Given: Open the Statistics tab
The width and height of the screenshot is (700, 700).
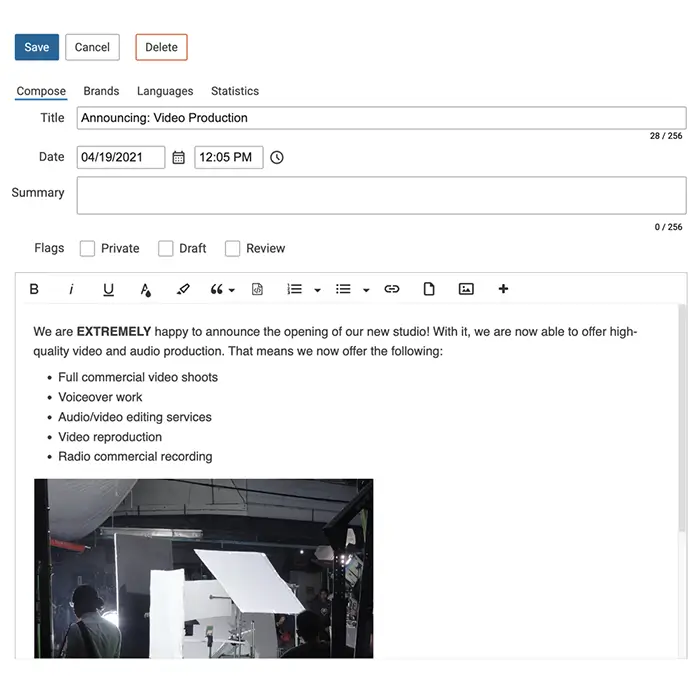Looking at the screenshot, I should [x=235, y=91].
